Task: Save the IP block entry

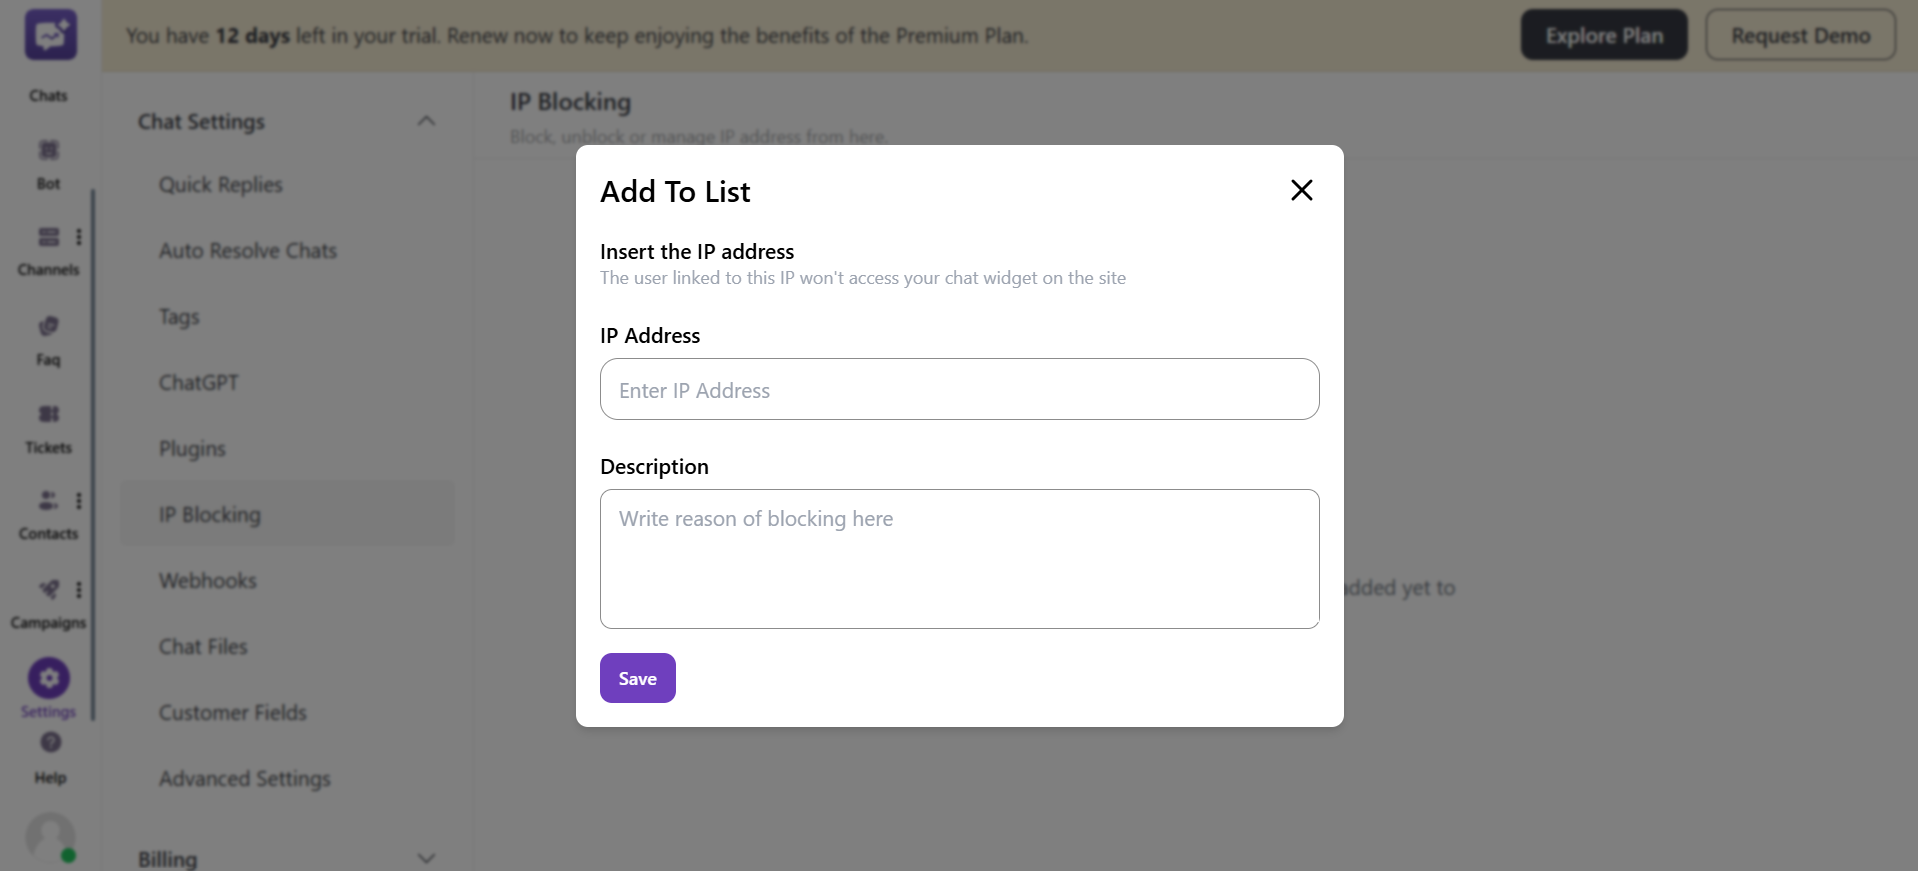Action: click(637, 677)
